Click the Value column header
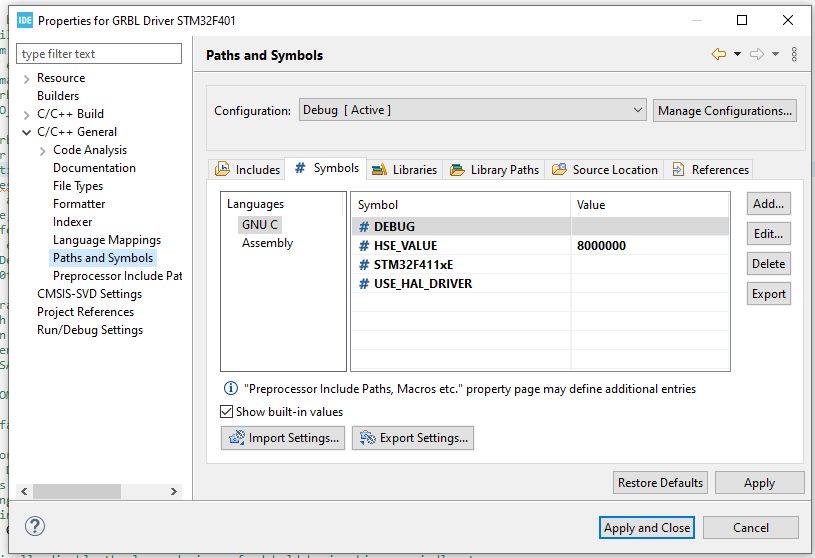Viewport: 815px width, 558px height. coord(650,205)
